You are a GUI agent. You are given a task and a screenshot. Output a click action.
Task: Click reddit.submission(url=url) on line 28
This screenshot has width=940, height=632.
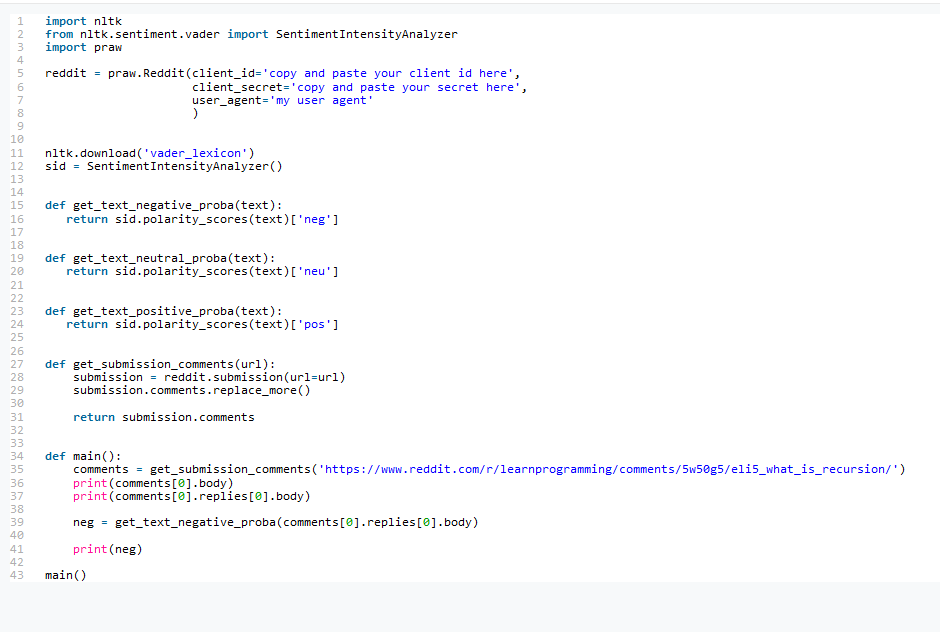coord(255,377)
